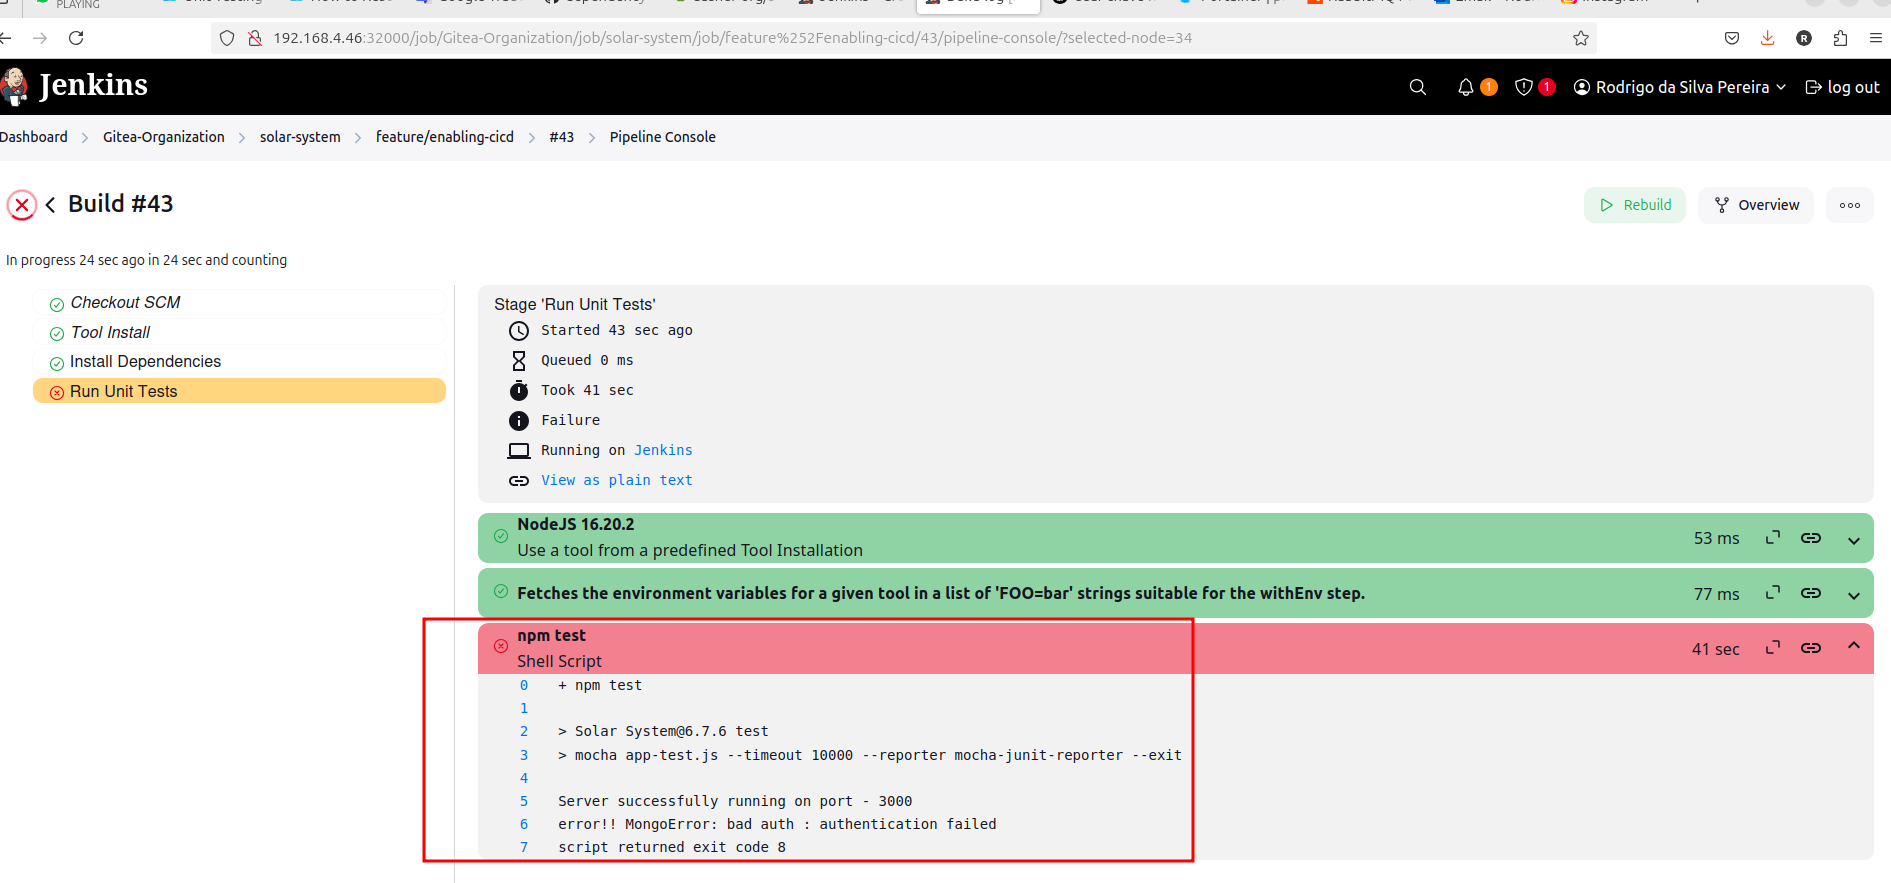Select Install Dependencies stage
Screen dimensions: 1891x883
click(x=240, y=362)
